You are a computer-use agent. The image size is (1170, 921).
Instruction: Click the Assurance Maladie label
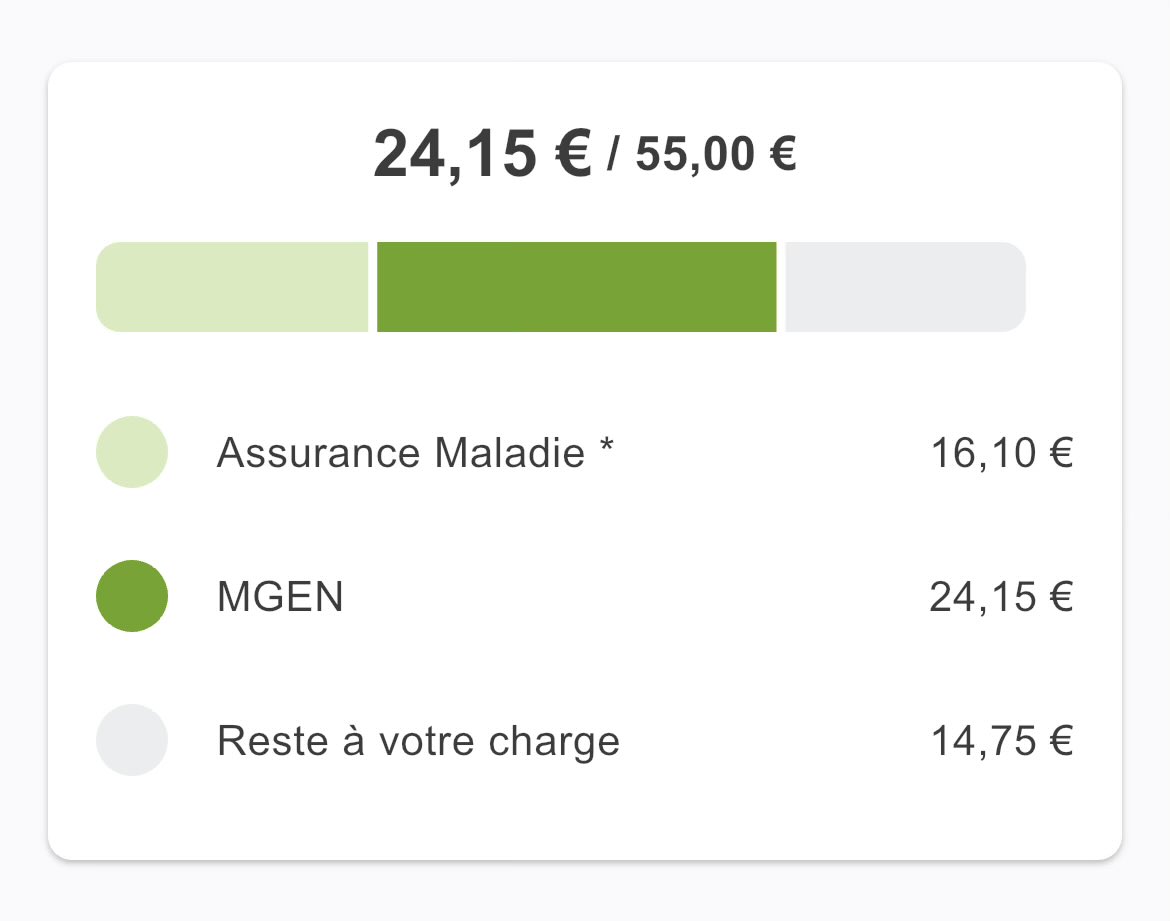[401, 453]
